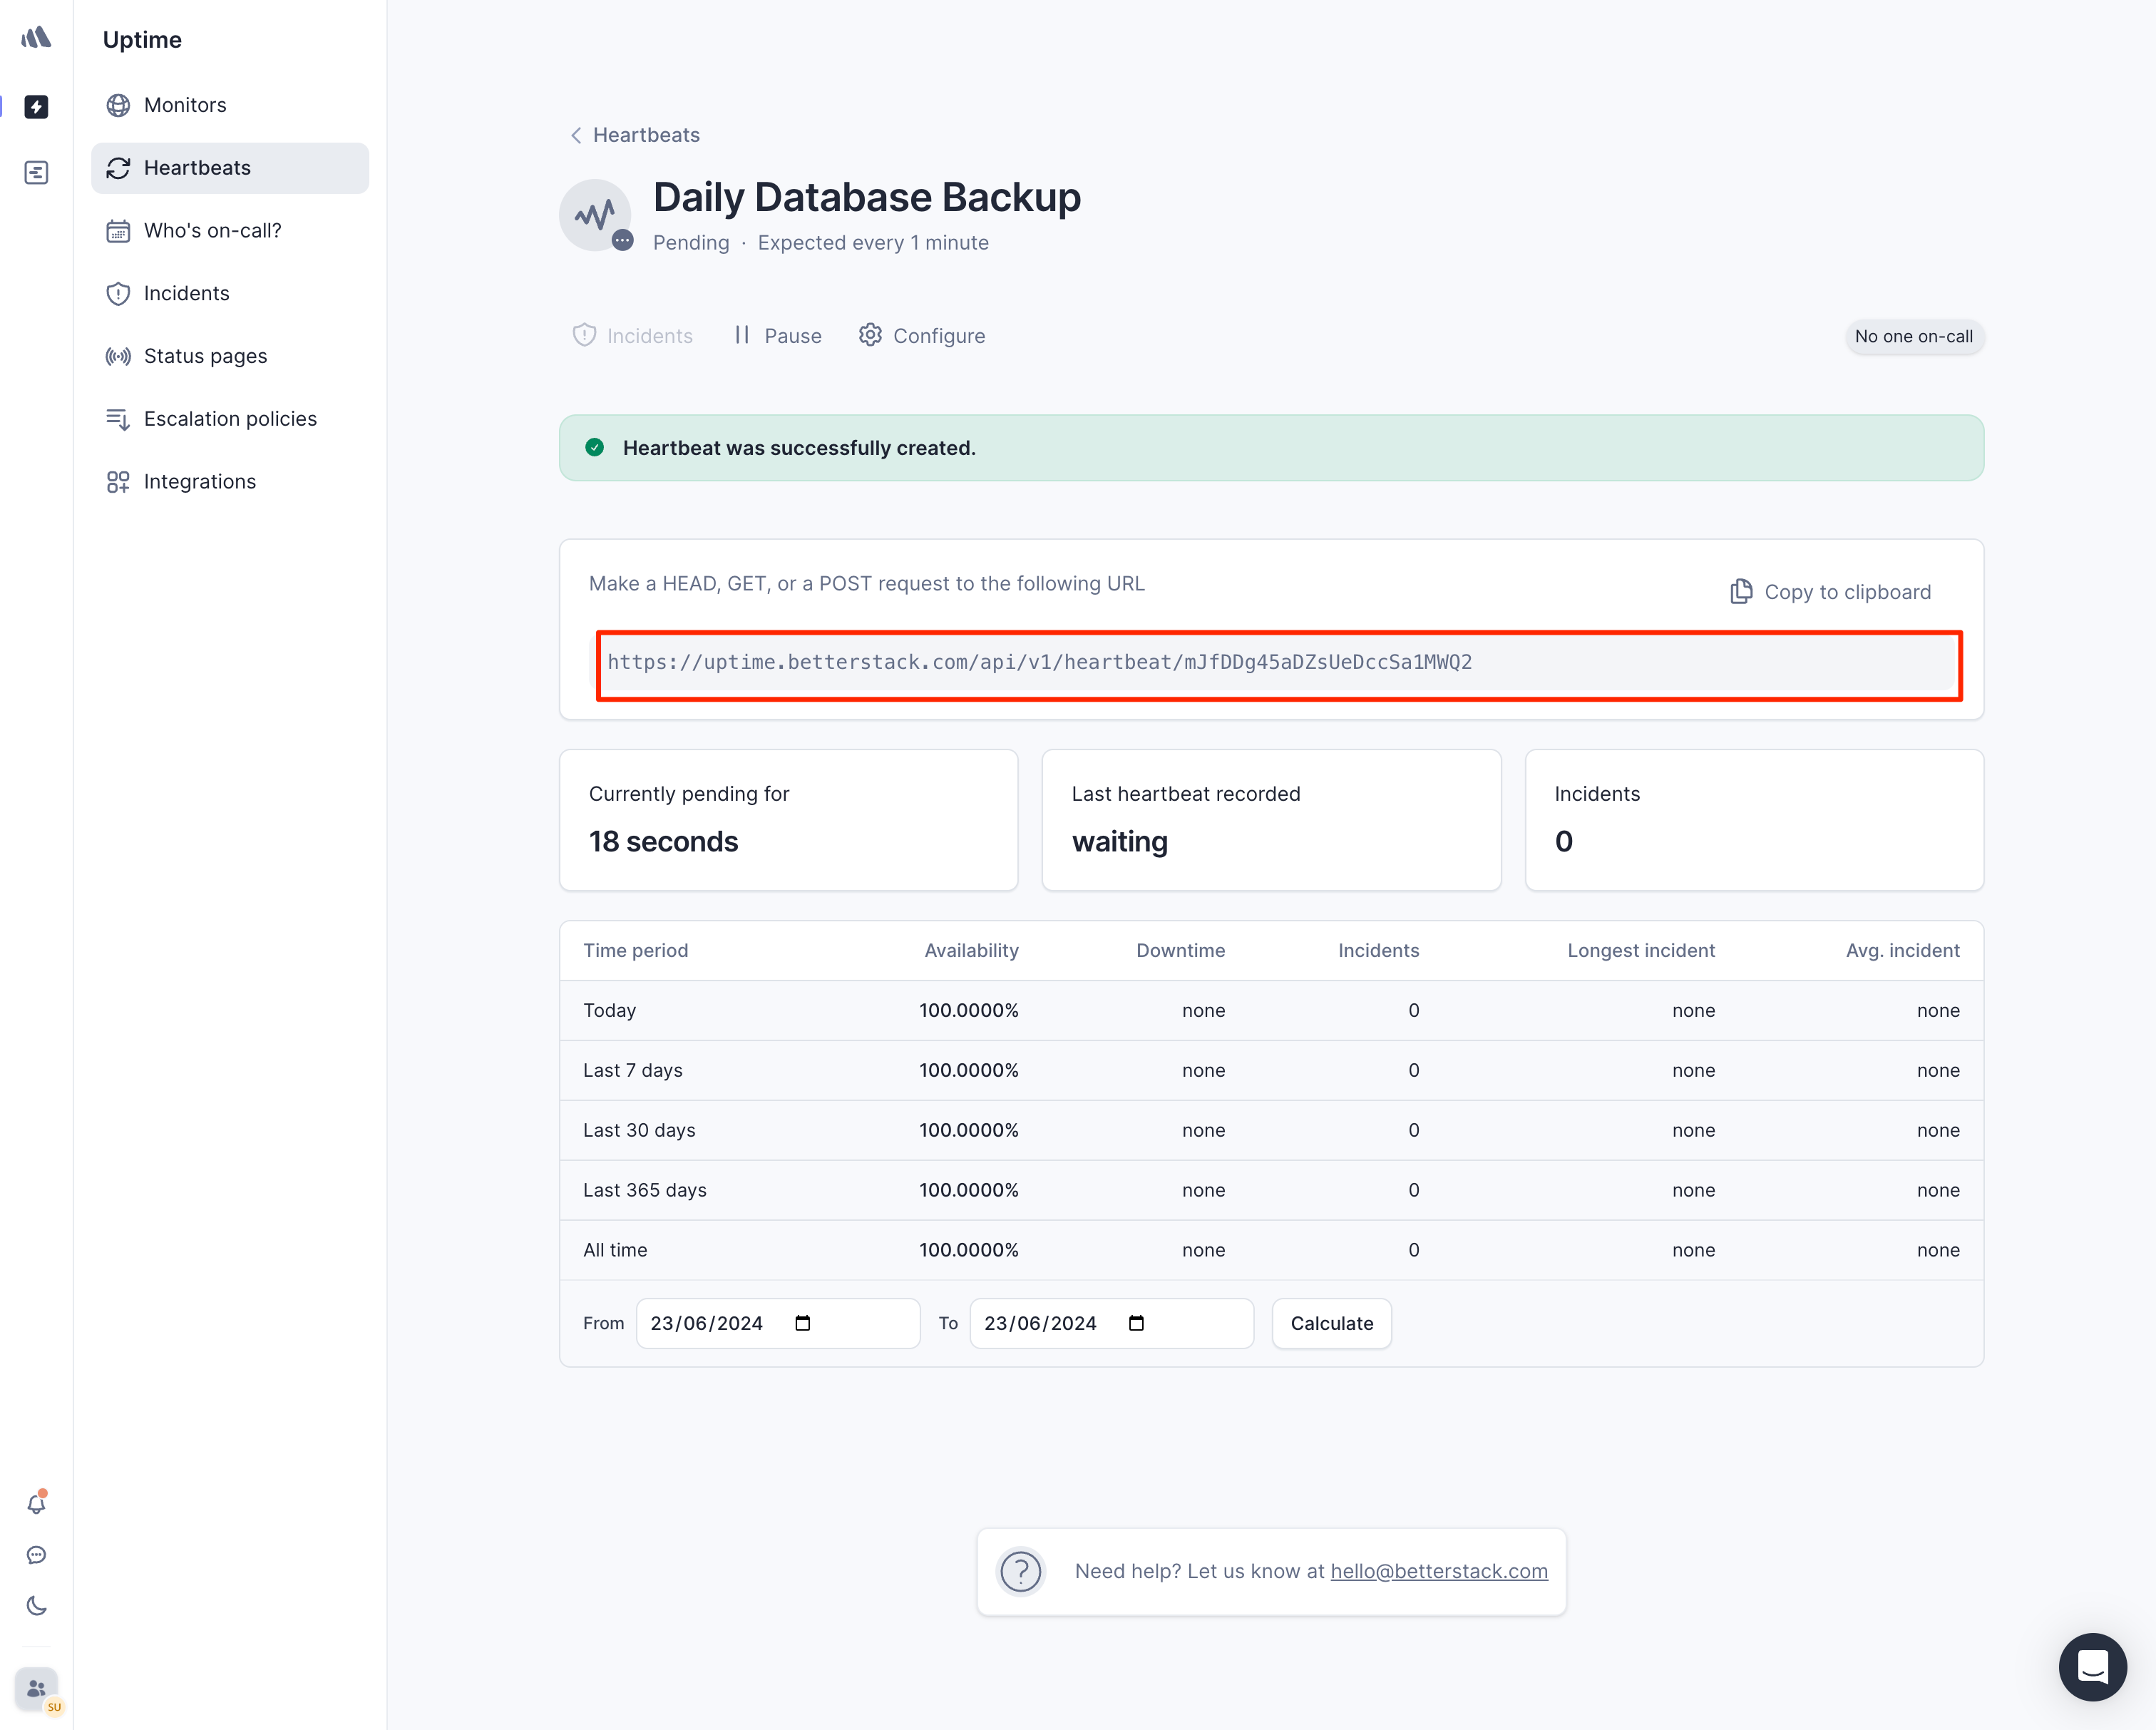
Task: Open the Monitors page
Action: click(230, 105)
